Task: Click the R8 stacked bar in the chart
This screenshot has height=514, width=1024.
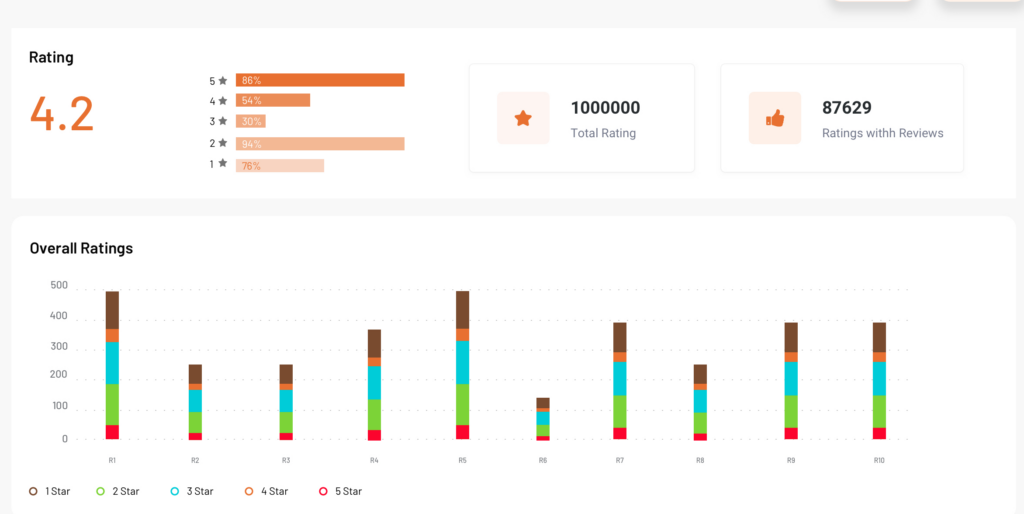Action: [x=700, y=402]
